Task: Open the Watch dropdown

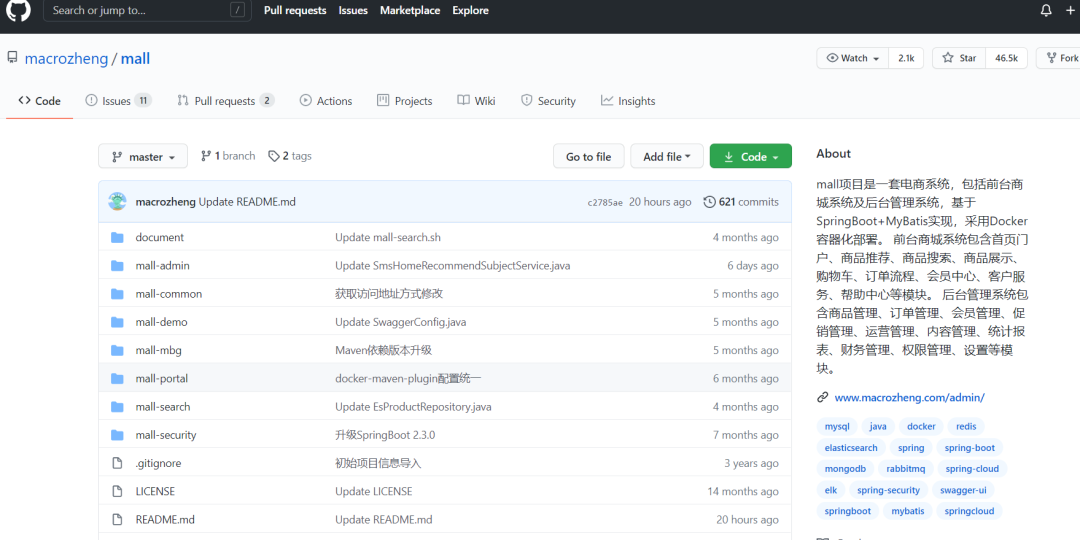Action: (853, 59)
